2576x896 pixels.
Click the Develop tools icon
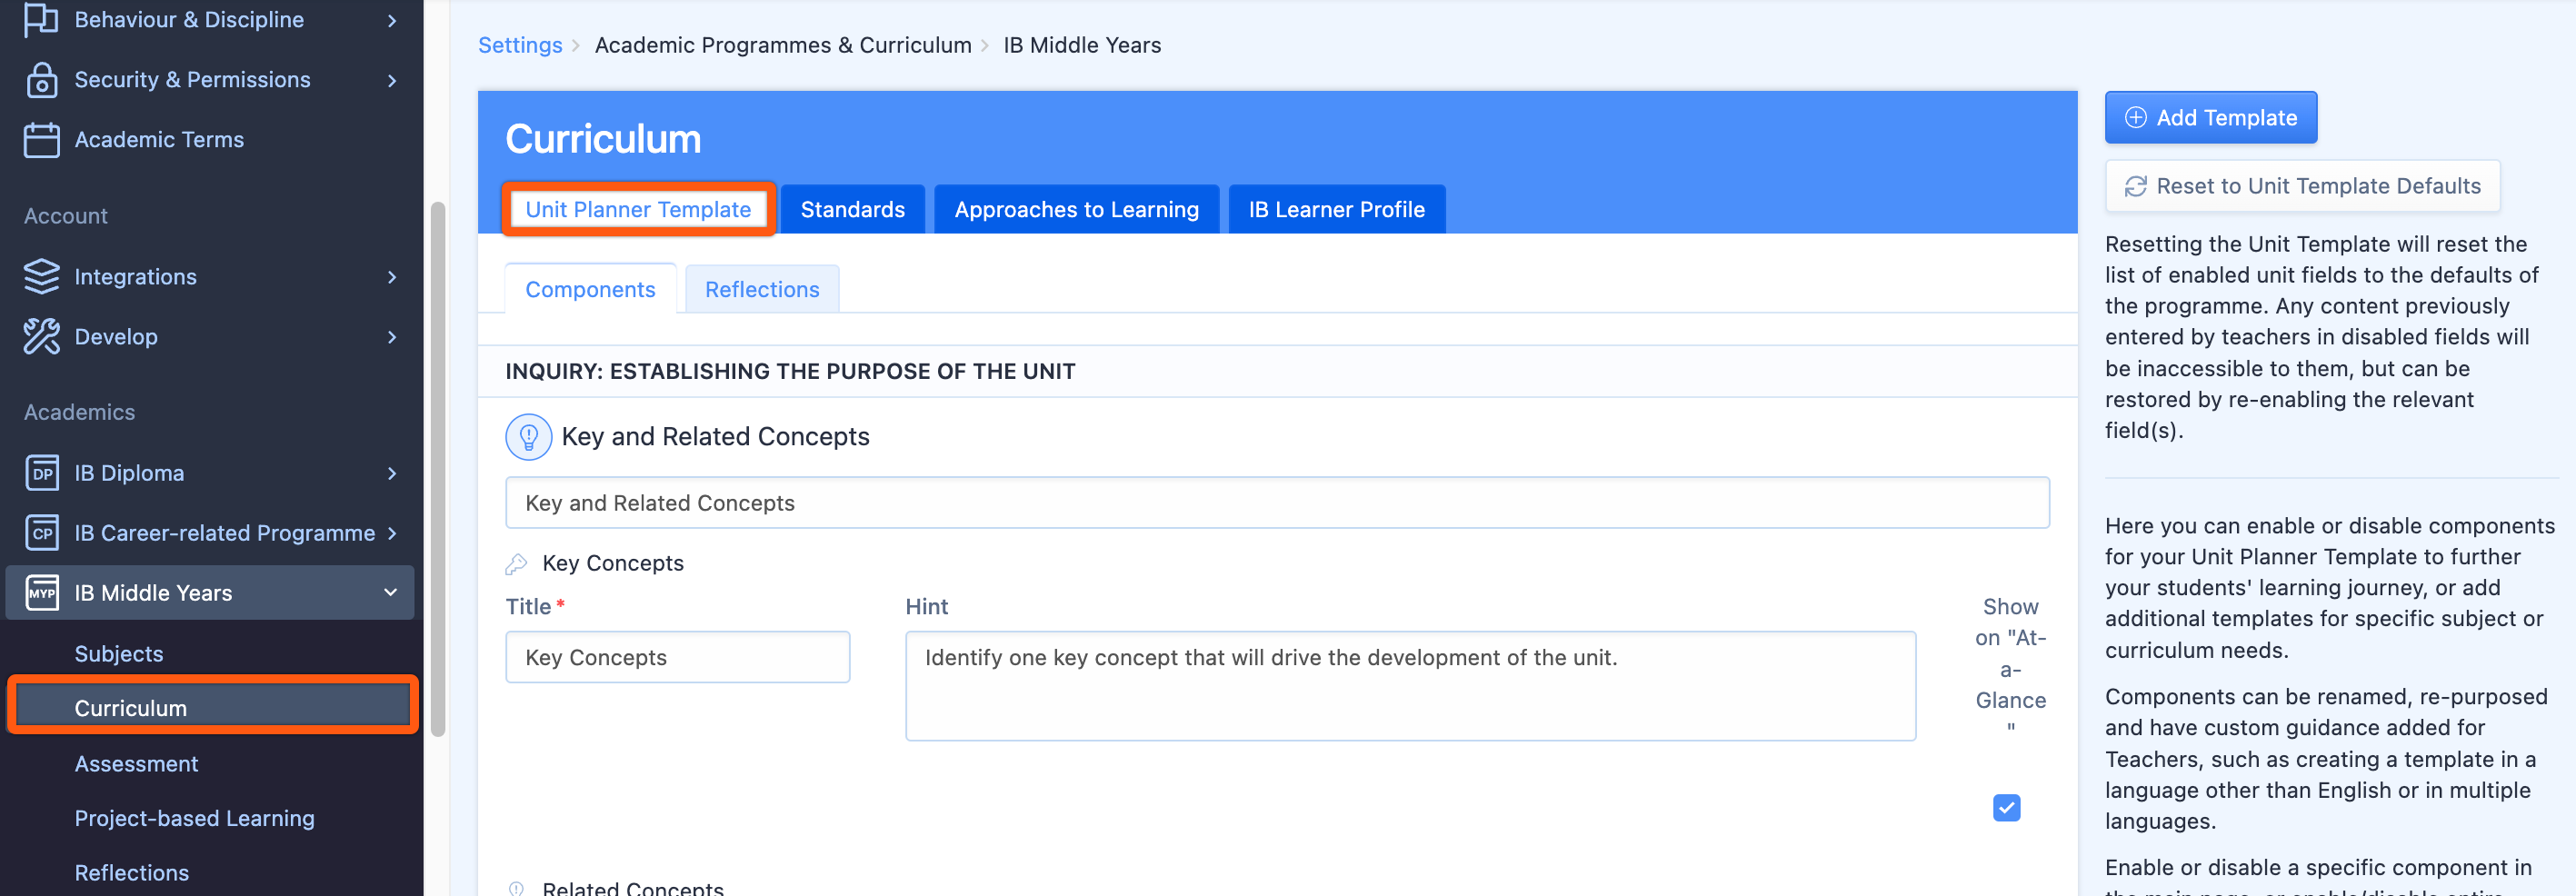[x=41, y=337]
